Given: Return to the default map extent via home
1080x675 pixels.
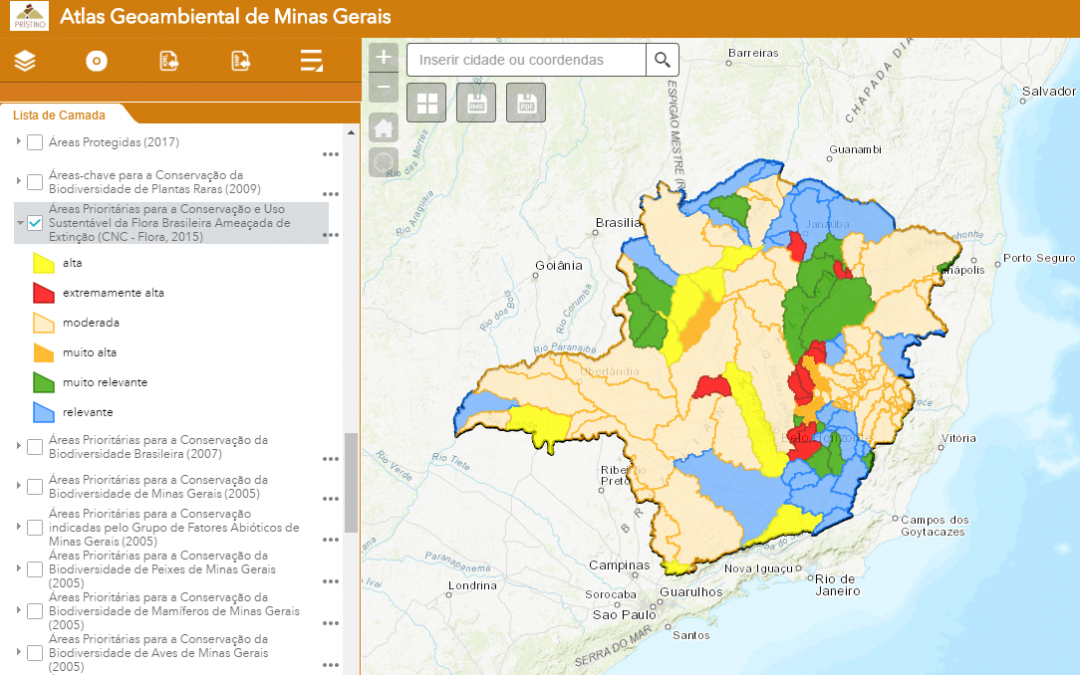Looking at the screenshot, I should click(384, 127).
